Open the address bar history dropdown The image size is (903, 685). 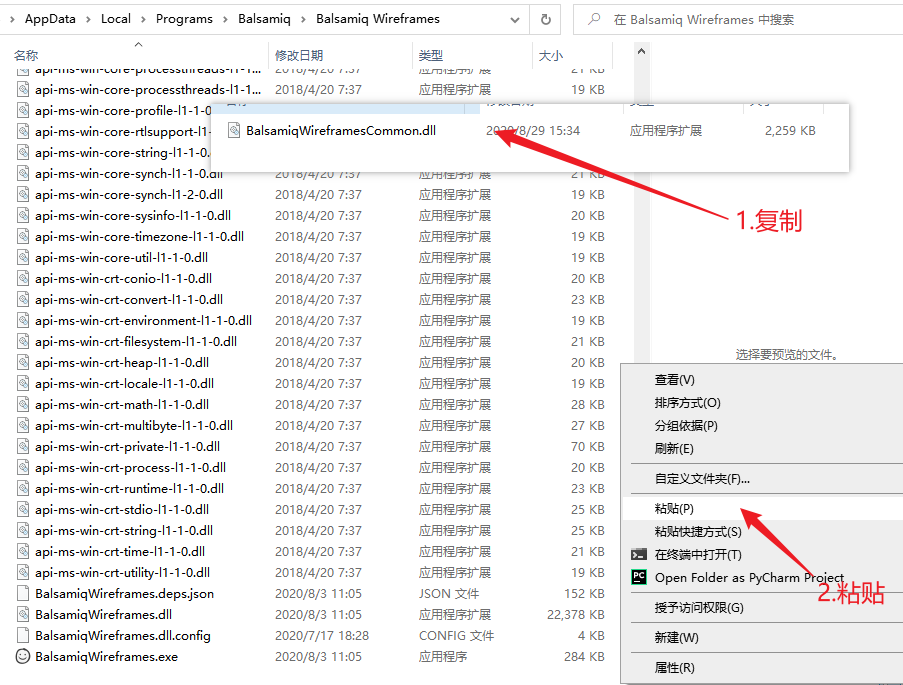point(515,20)
